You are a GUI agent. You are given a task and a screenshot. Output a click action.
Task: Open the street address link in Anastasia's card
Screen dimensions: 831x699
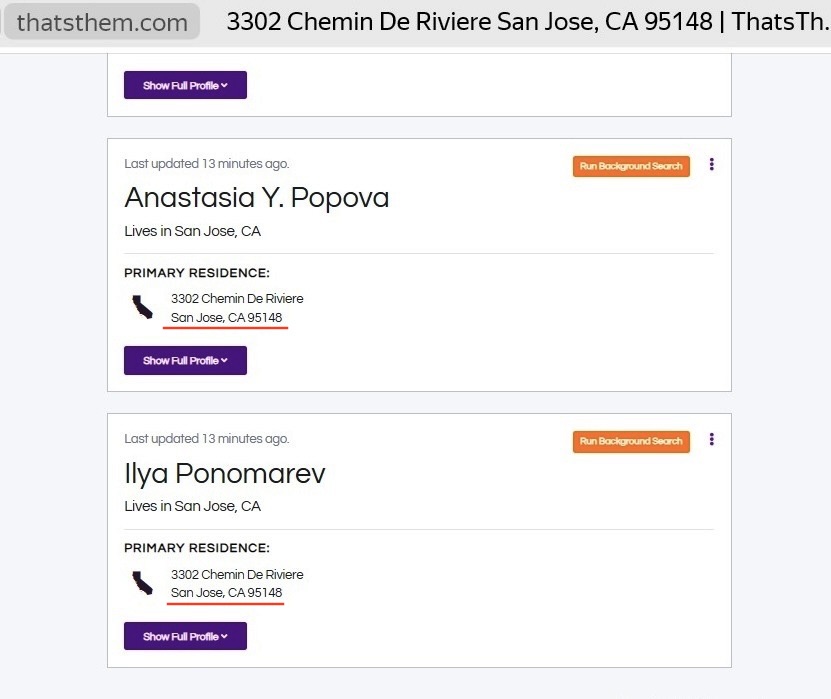coord(237,298)
